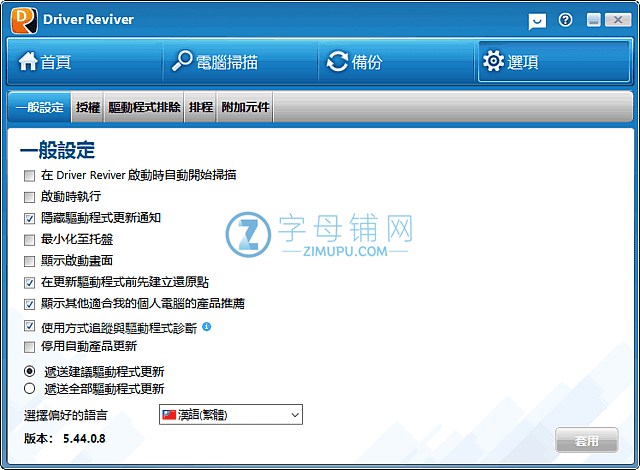Click the Driver Reviver logo icon

19,19
